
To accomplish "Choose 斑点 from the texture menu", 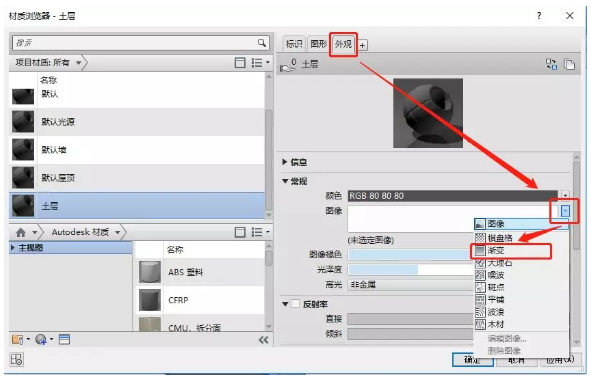I will [521, 287].
